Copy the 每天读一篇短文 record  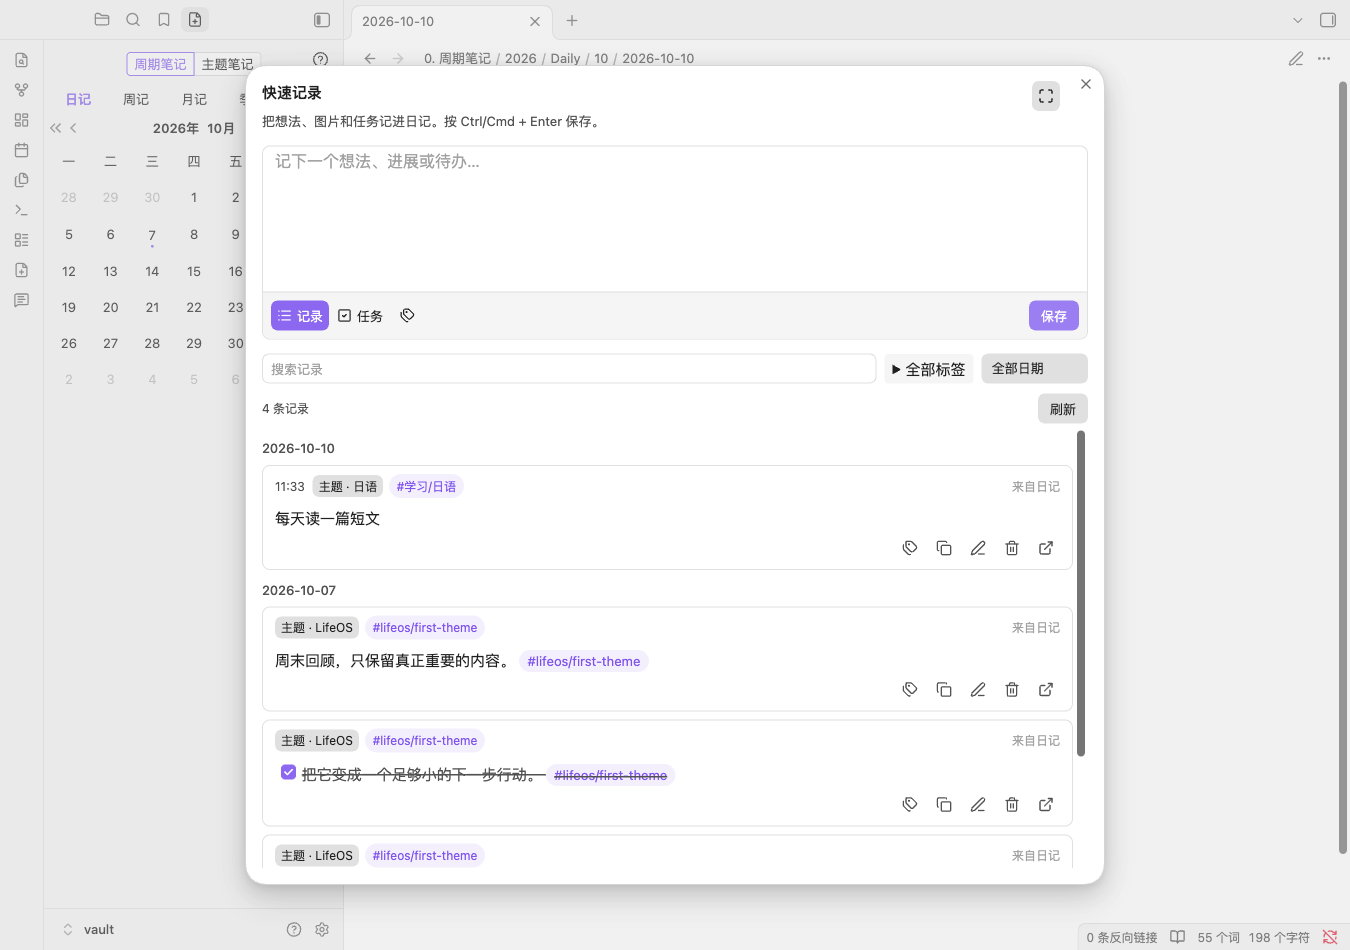coord(944,548)
